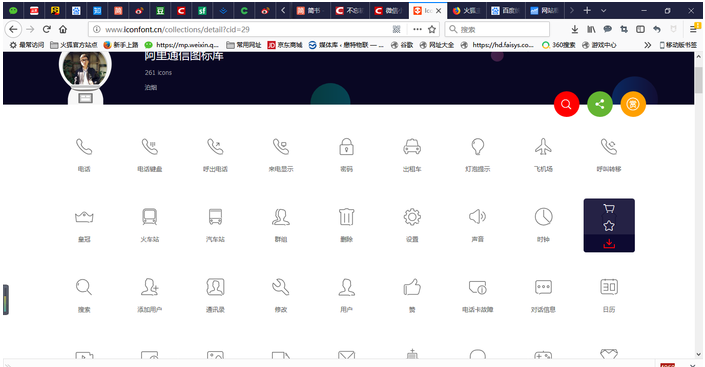Viewport: 705px width, 367px height.
Task: Select the 用户 user icon
Action: (347, 287)
